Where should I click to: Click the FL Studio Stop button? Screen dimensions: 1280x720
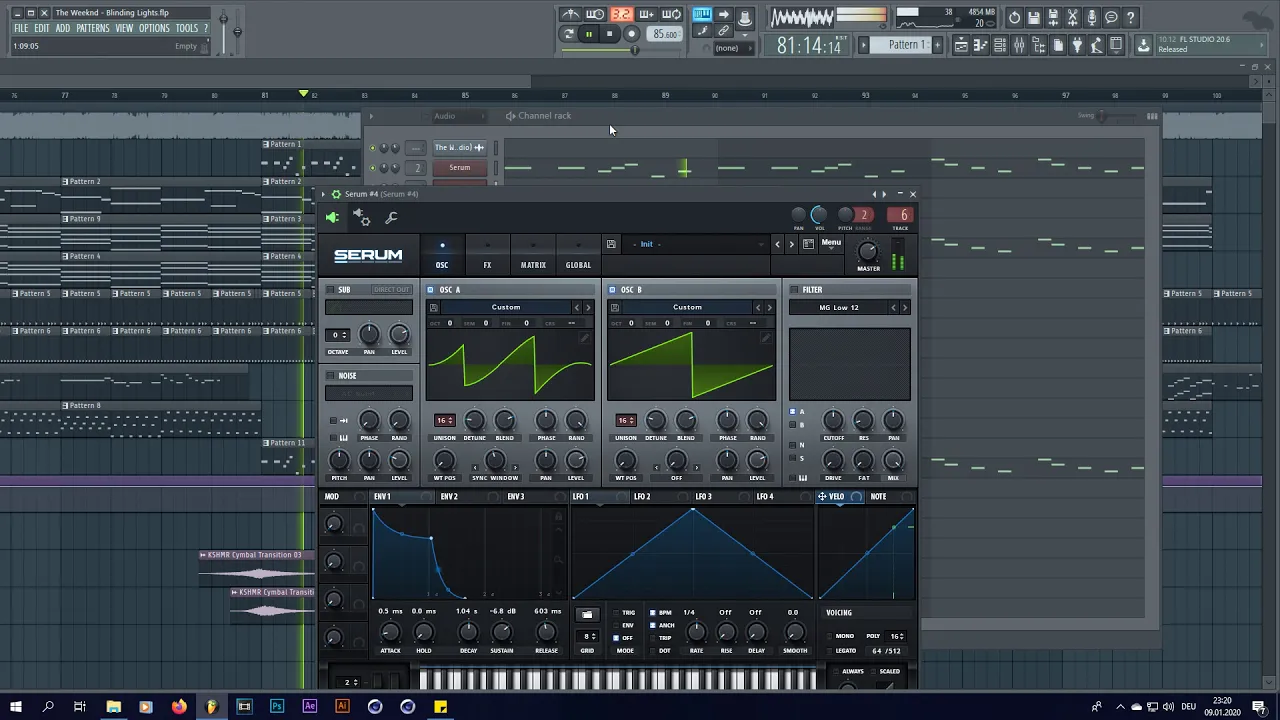coord(609,34)
